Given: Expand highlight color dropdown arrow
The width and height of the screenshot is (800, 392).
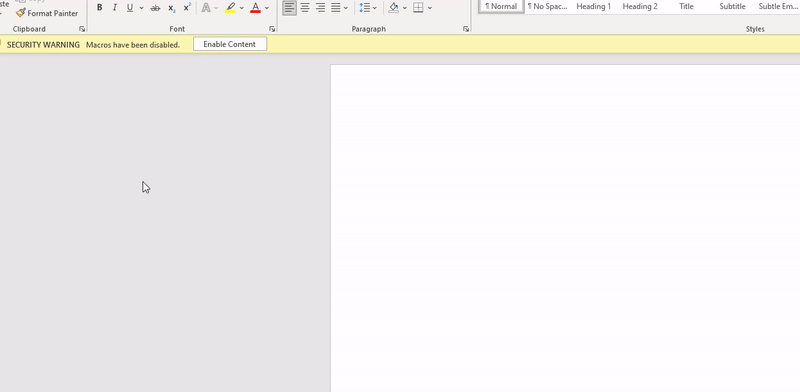Looking at the screenshot, I should point(242,8).
